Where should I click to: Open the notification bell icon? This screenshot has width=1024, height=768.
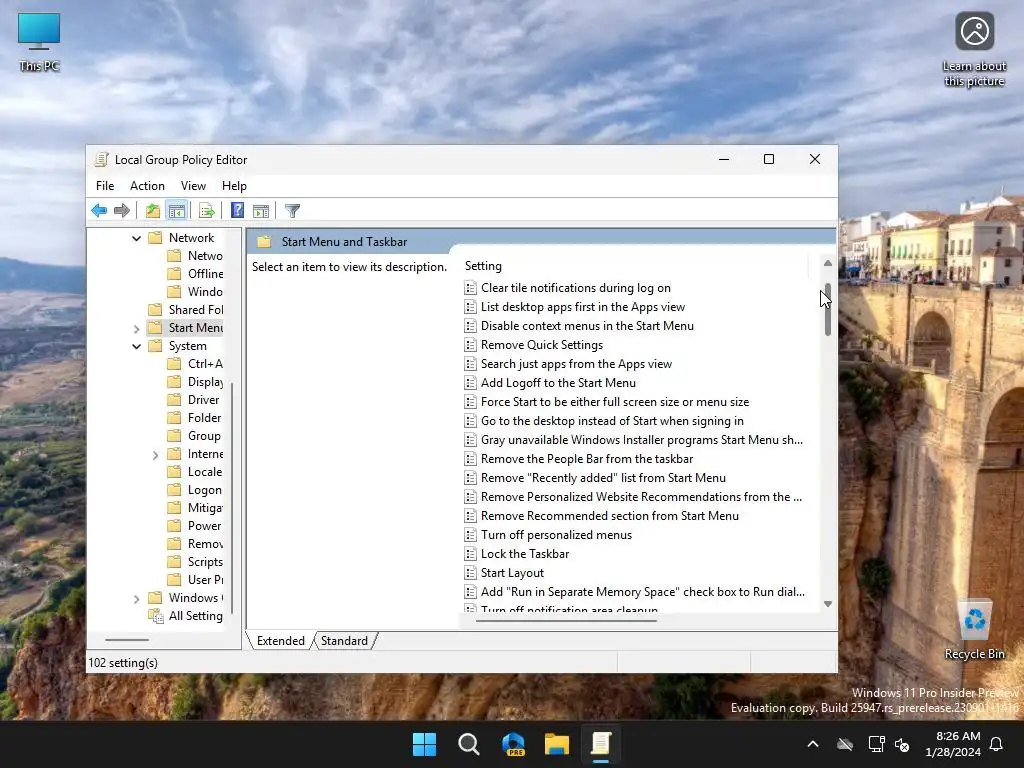(997, 744)
